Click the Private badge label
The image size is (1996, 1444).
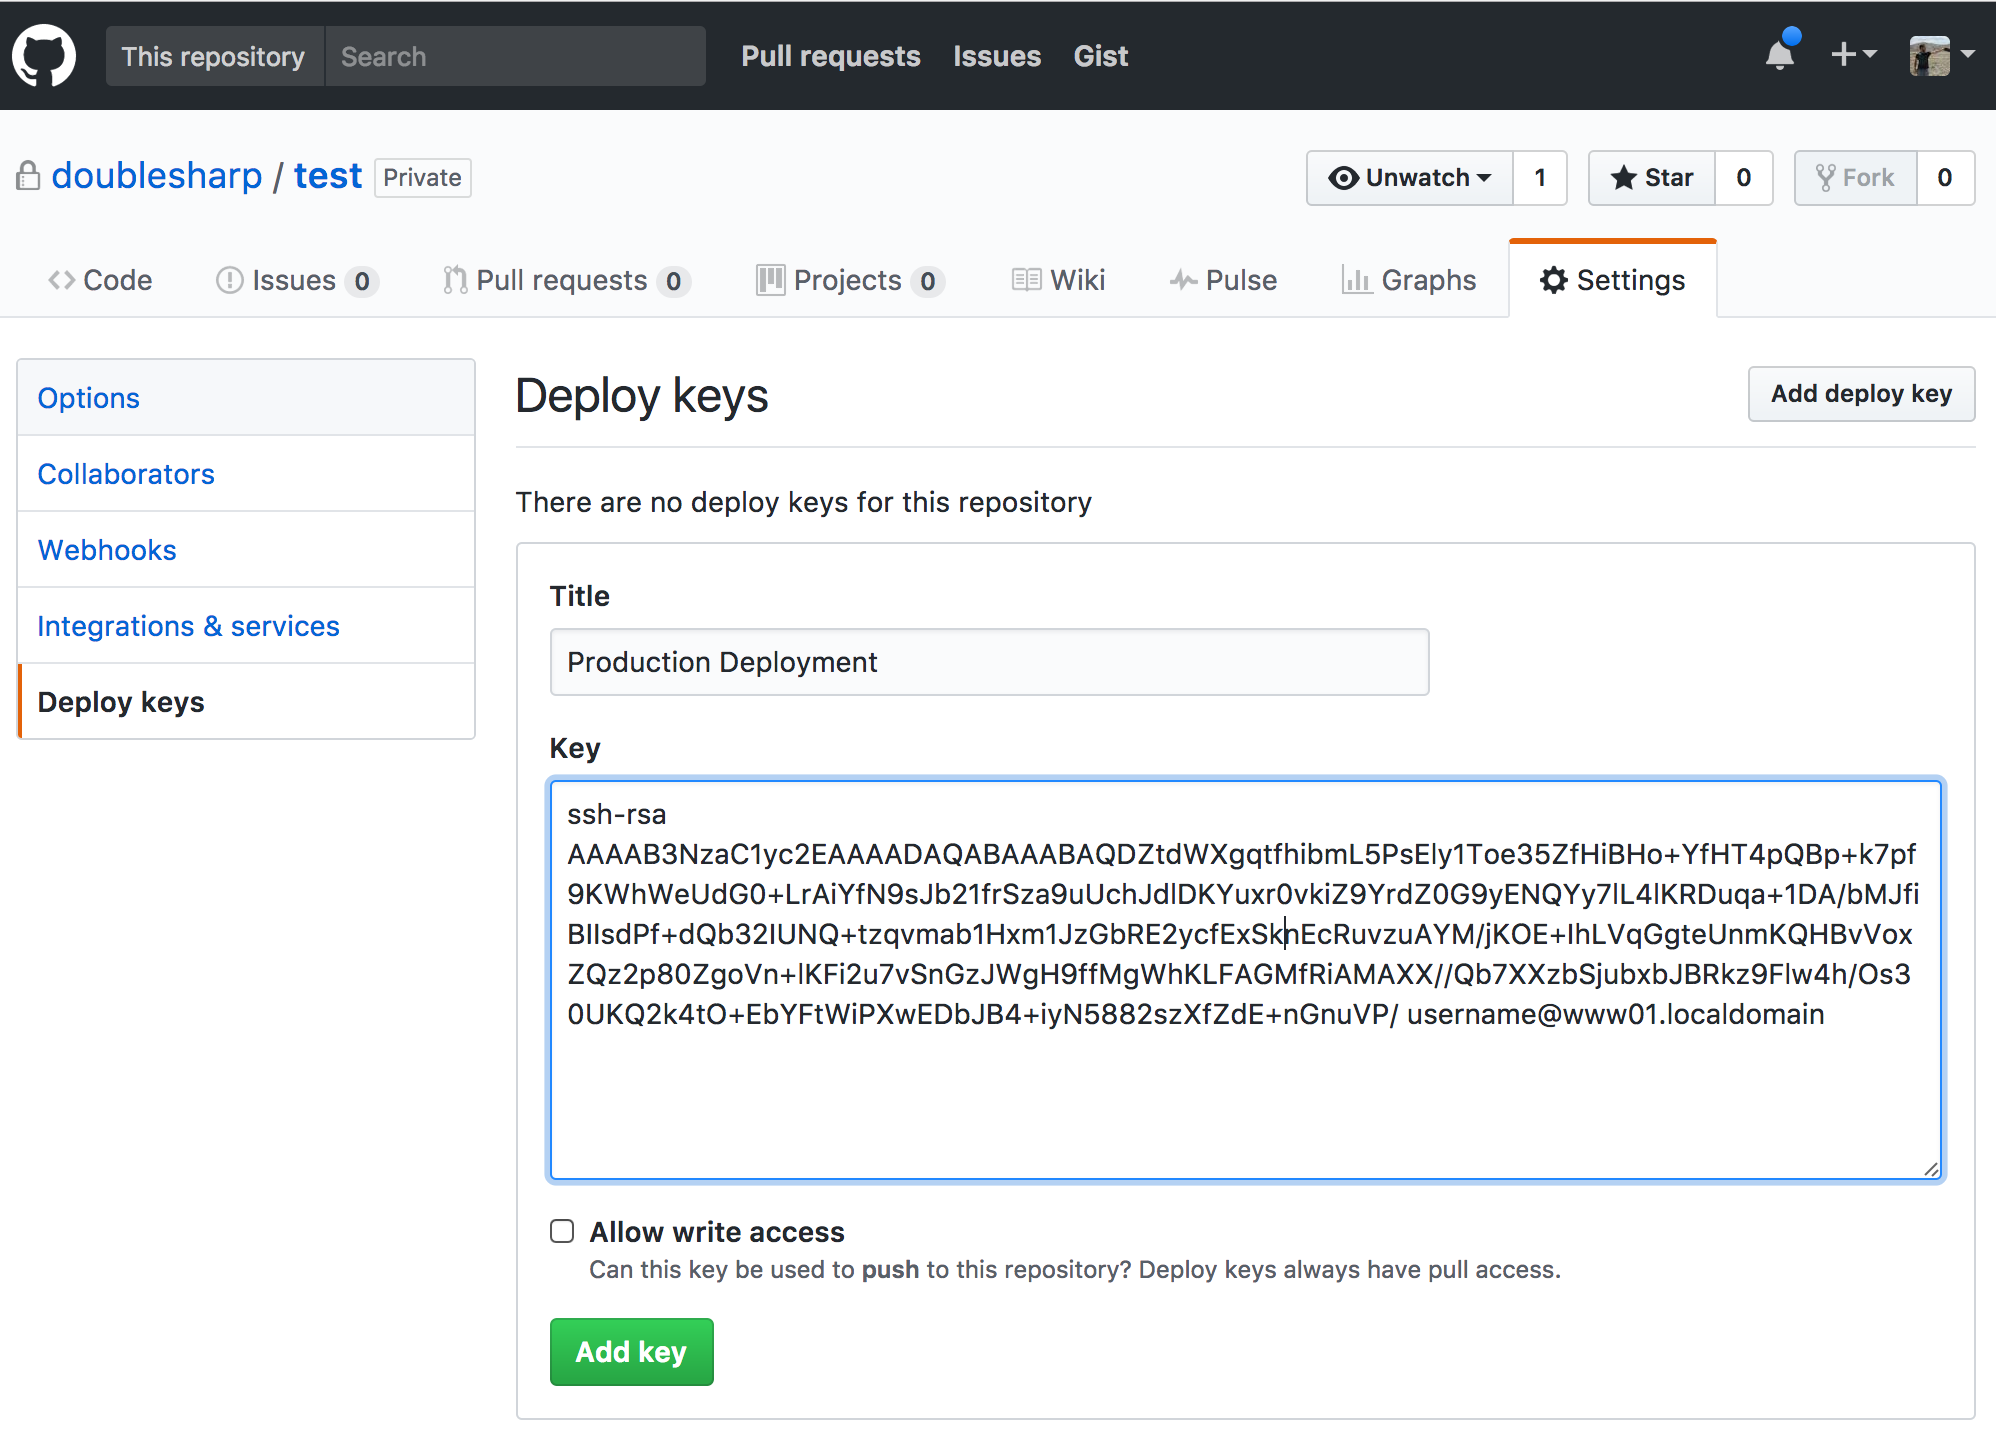click(x=423, y=178)
